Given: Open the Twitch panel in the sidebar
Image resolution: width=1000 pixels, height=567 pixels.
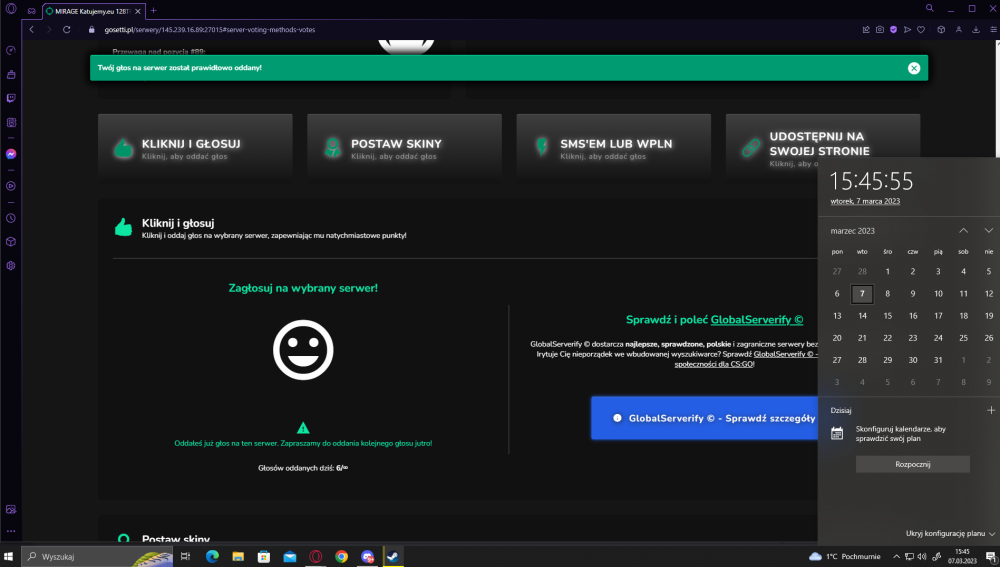Looking at the screenshot, I should click(x=11, y=98).
